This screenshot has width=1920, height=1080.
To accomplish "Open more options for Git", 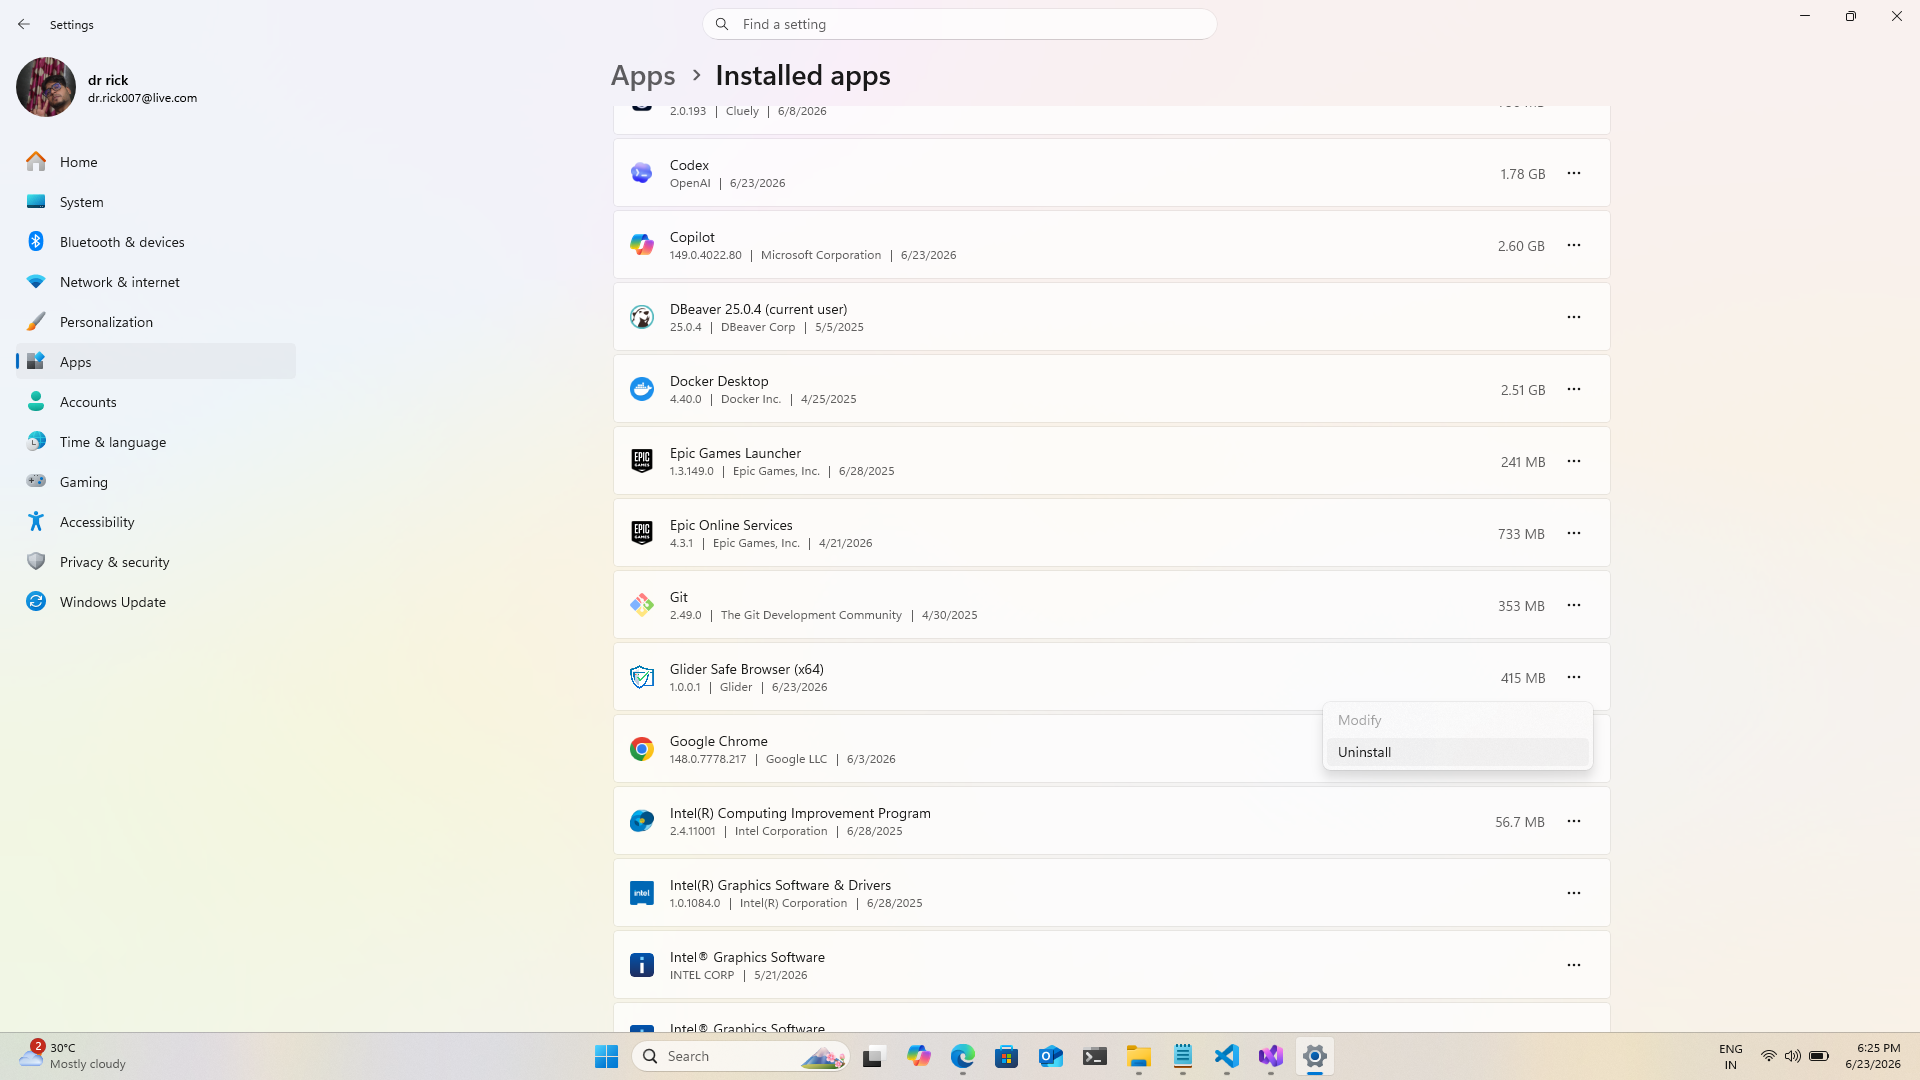I will 1574,605.
